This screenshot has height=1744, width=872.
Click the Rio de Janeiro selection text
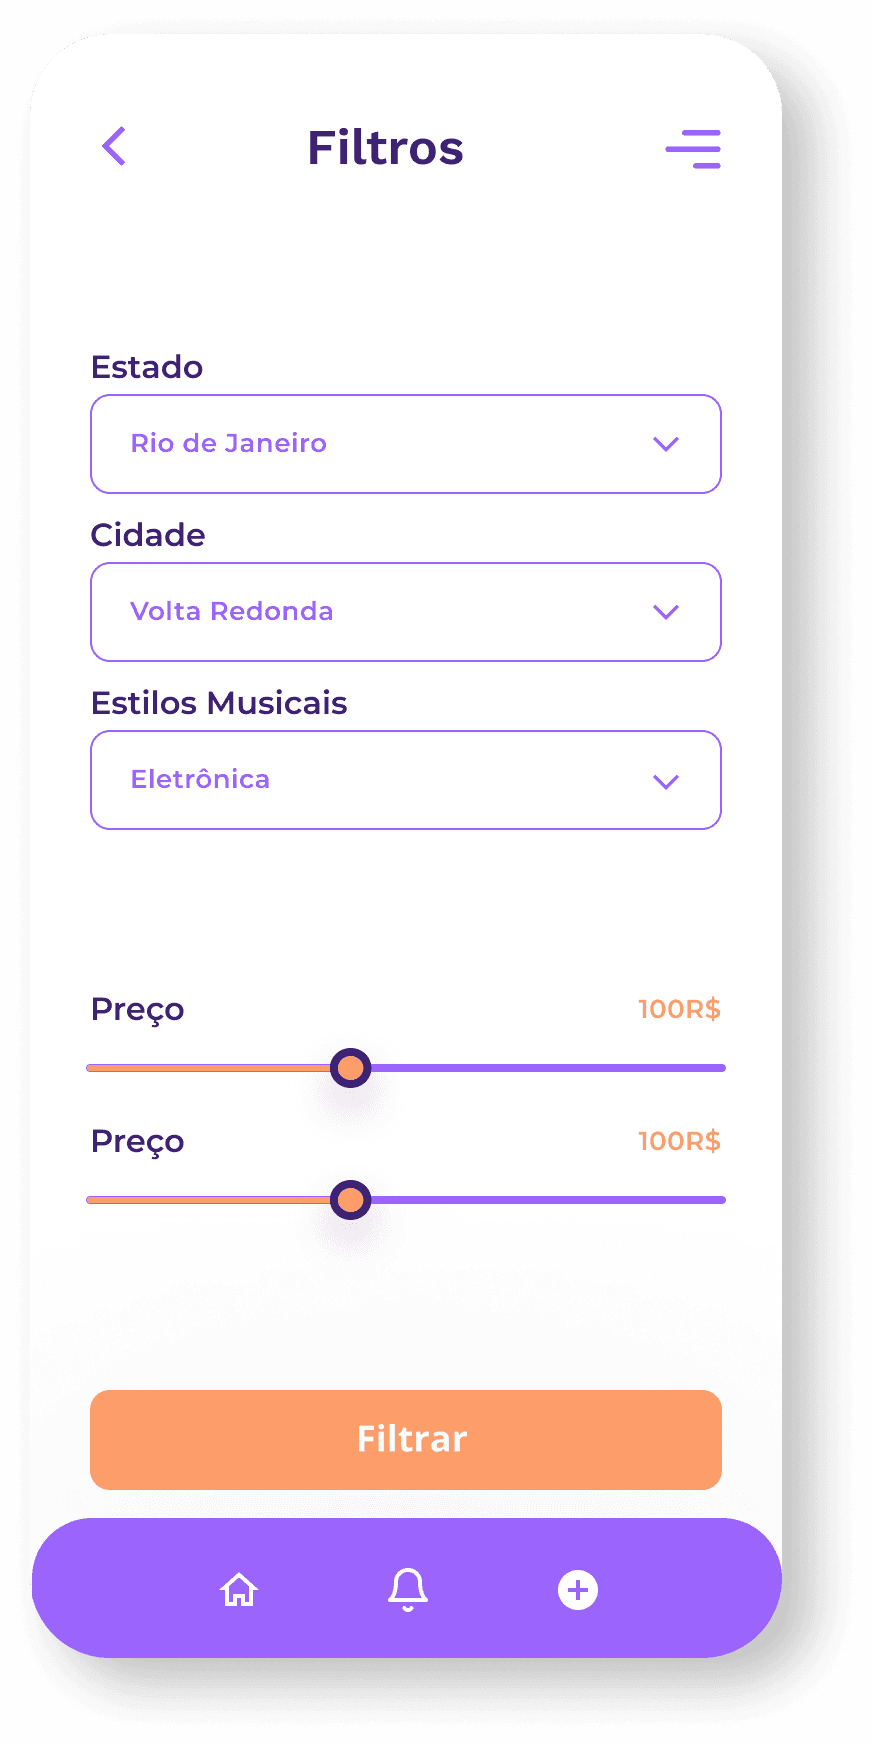229,443
